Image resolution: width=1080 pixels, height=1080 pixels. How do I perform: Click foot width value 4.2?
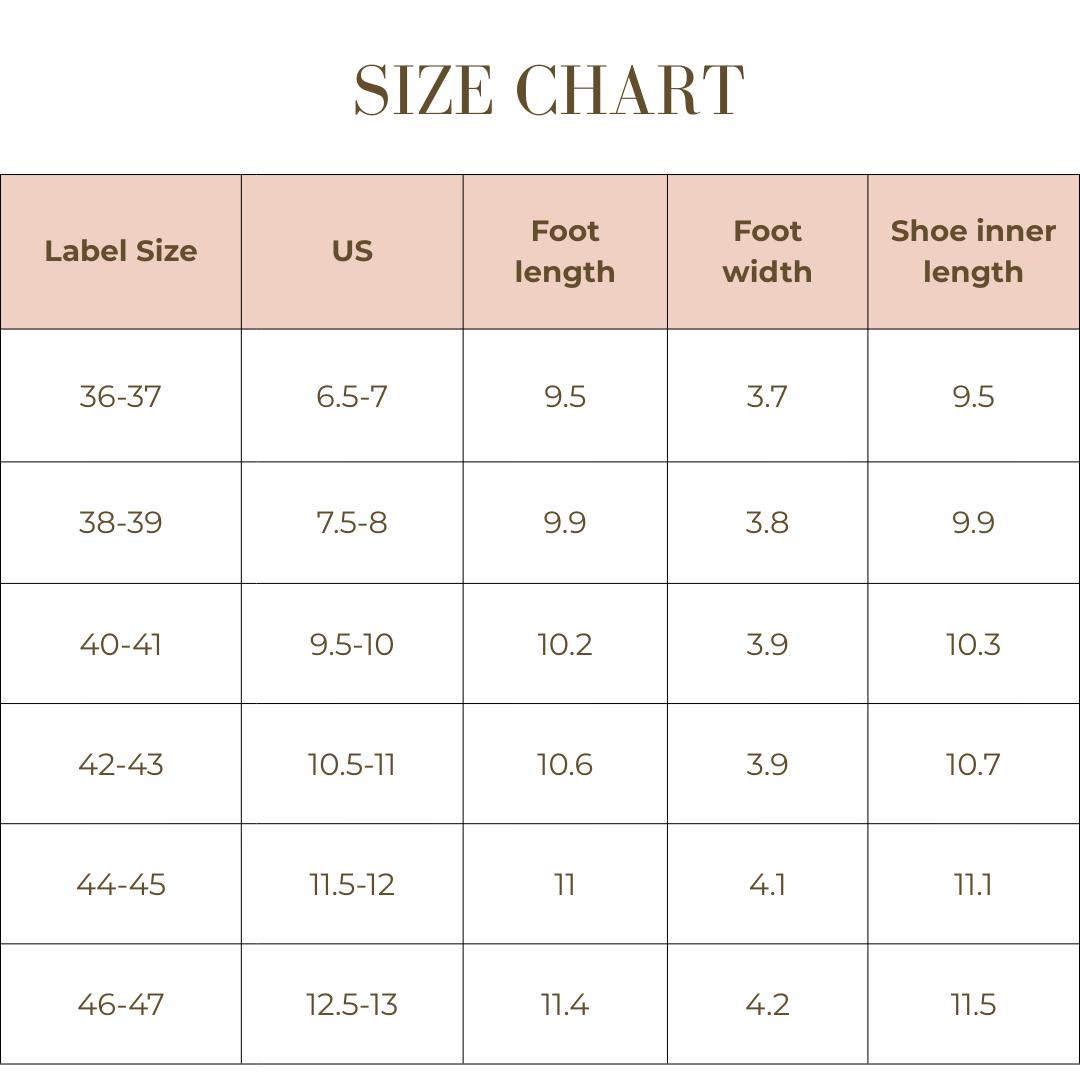point(767,1004)
